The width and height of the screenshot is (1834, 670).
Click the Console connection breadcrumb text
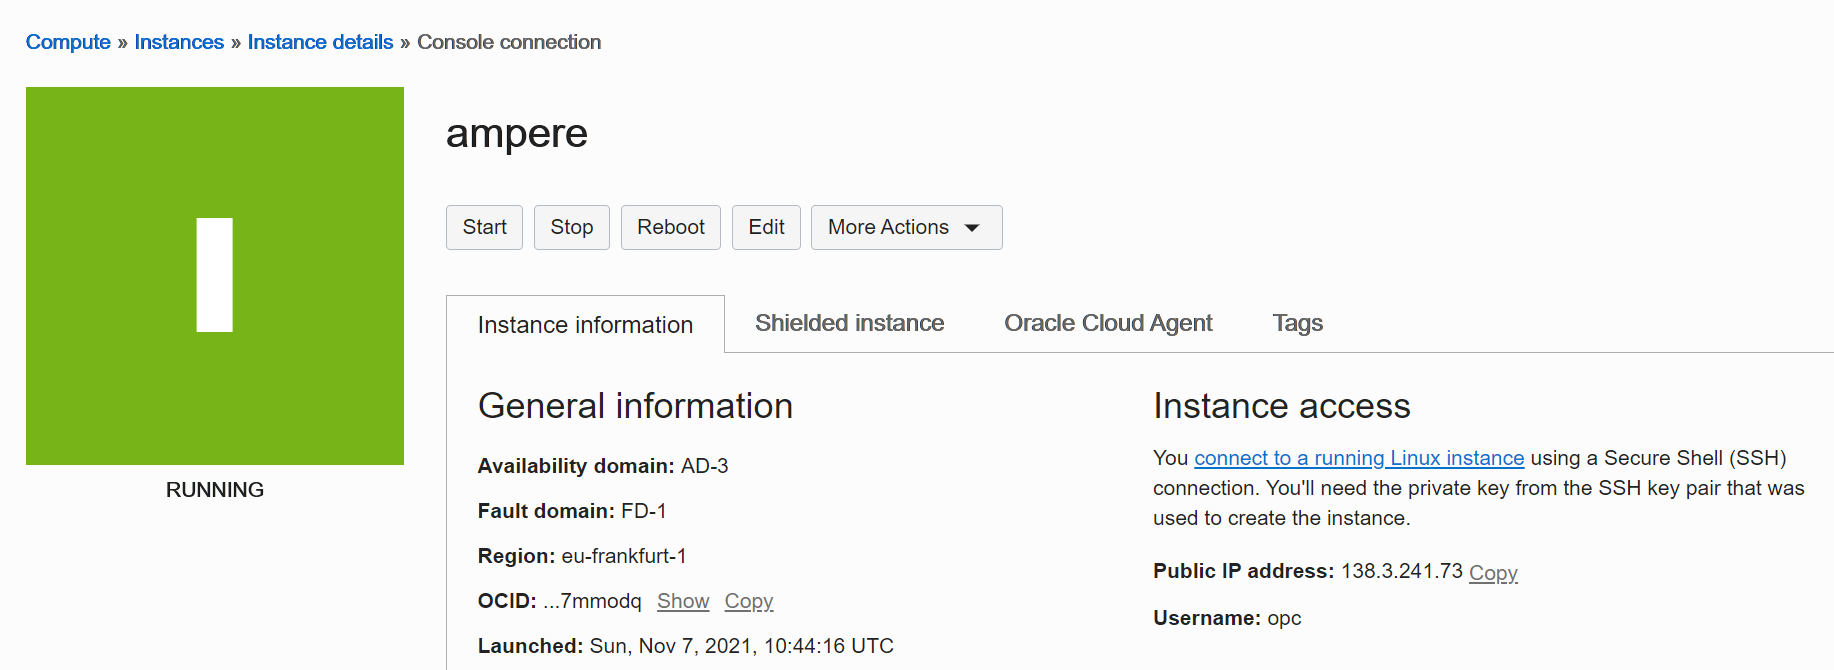509,42
